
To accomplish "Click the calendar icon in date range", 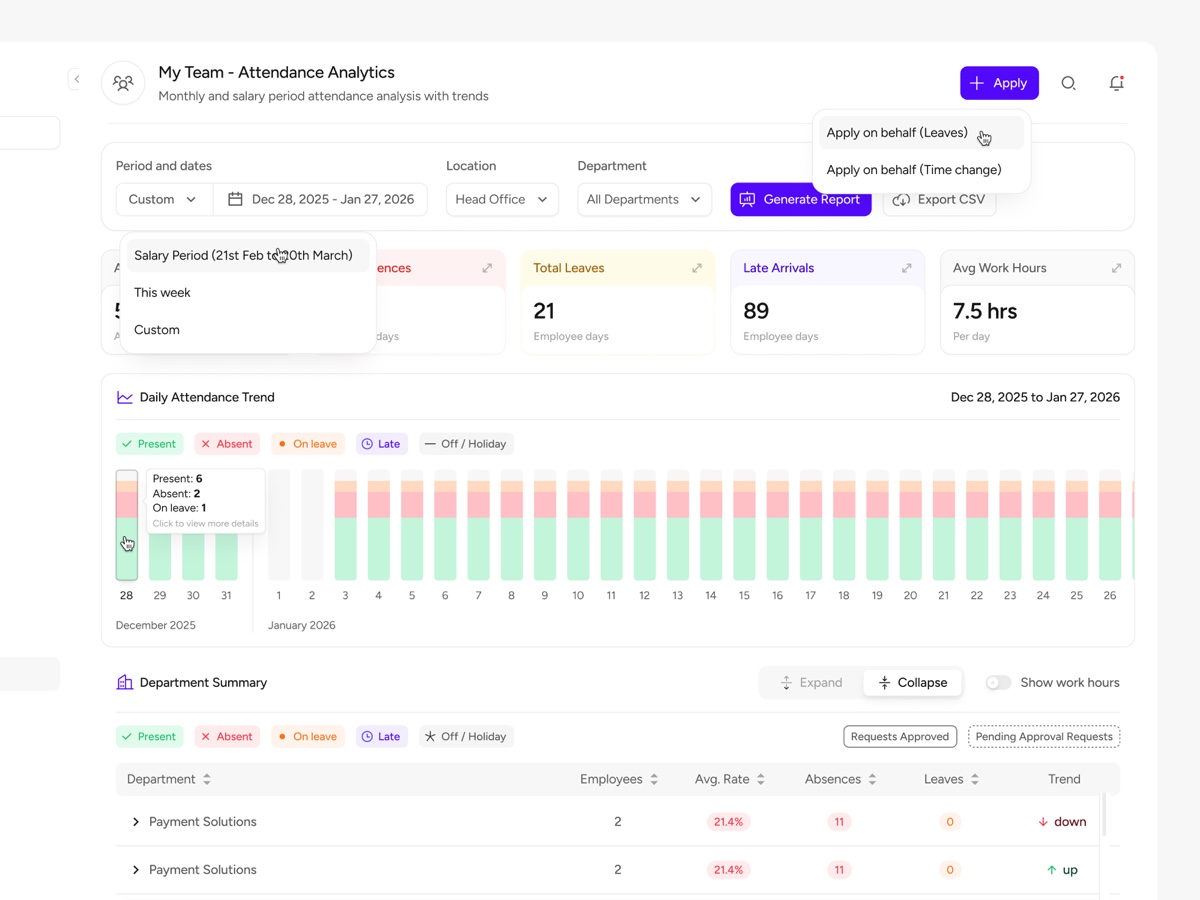I will (235, 199).
